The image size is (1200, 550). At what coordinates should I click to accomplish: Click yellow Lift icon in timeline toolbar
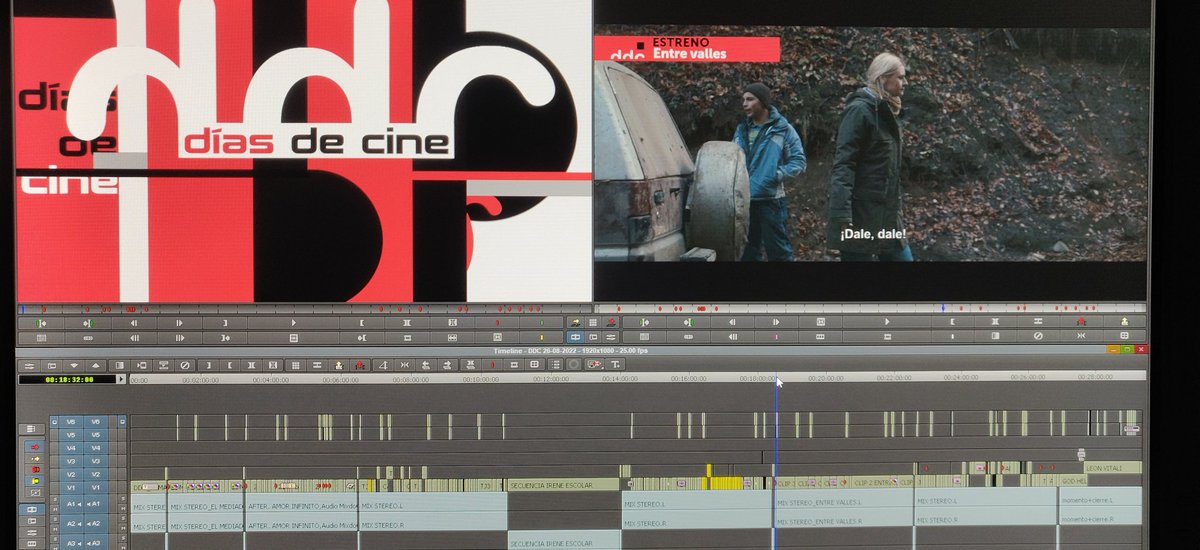pyautogui.click(x=339, y=365)
